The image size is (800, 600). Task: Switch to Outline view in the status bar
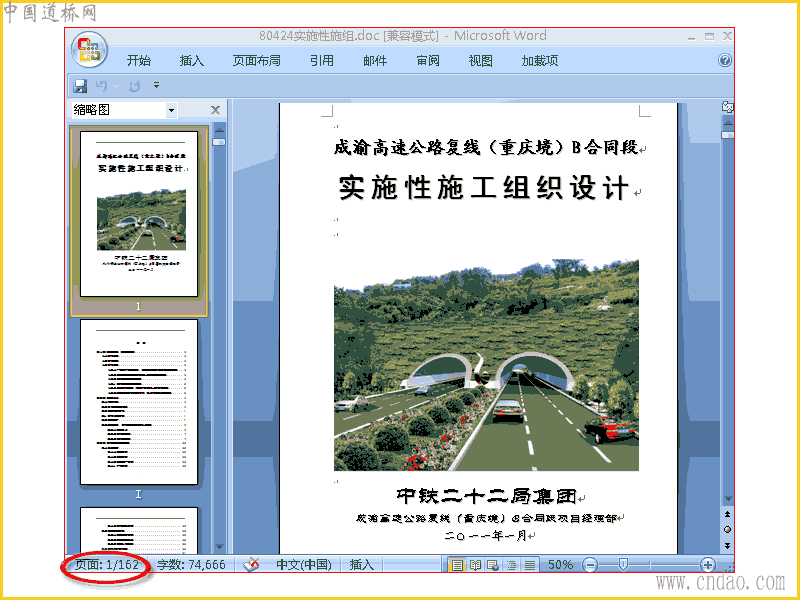(x=511, y=565)
